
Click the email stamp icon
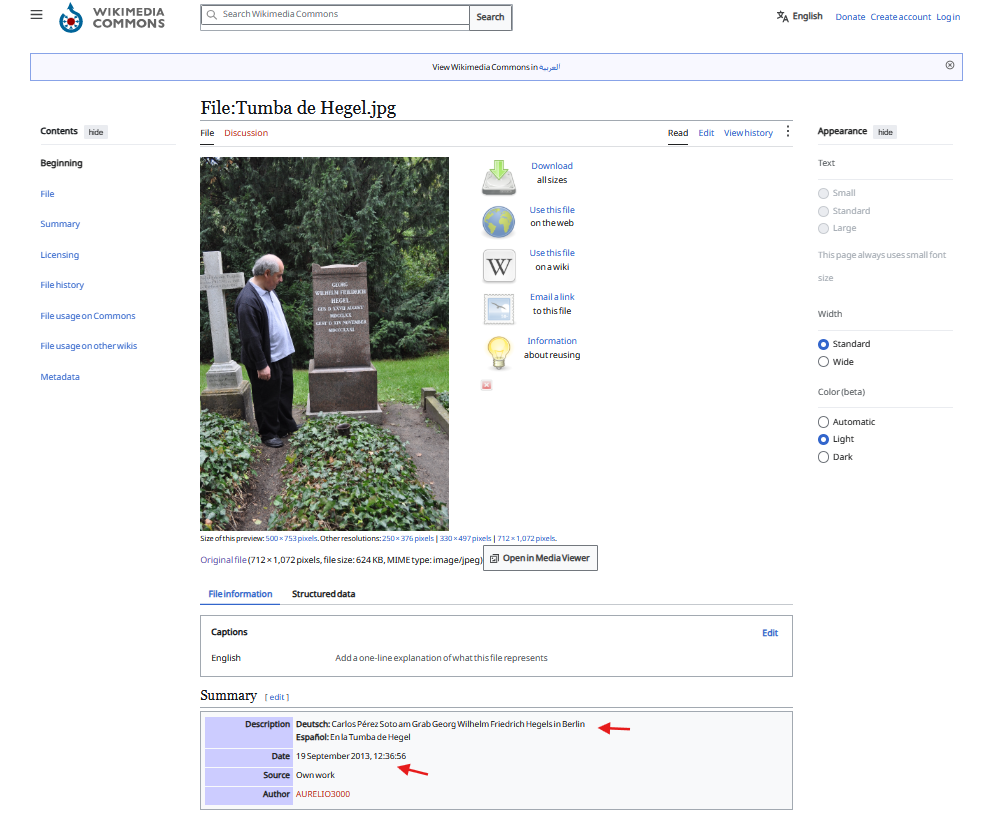(499, 309)
